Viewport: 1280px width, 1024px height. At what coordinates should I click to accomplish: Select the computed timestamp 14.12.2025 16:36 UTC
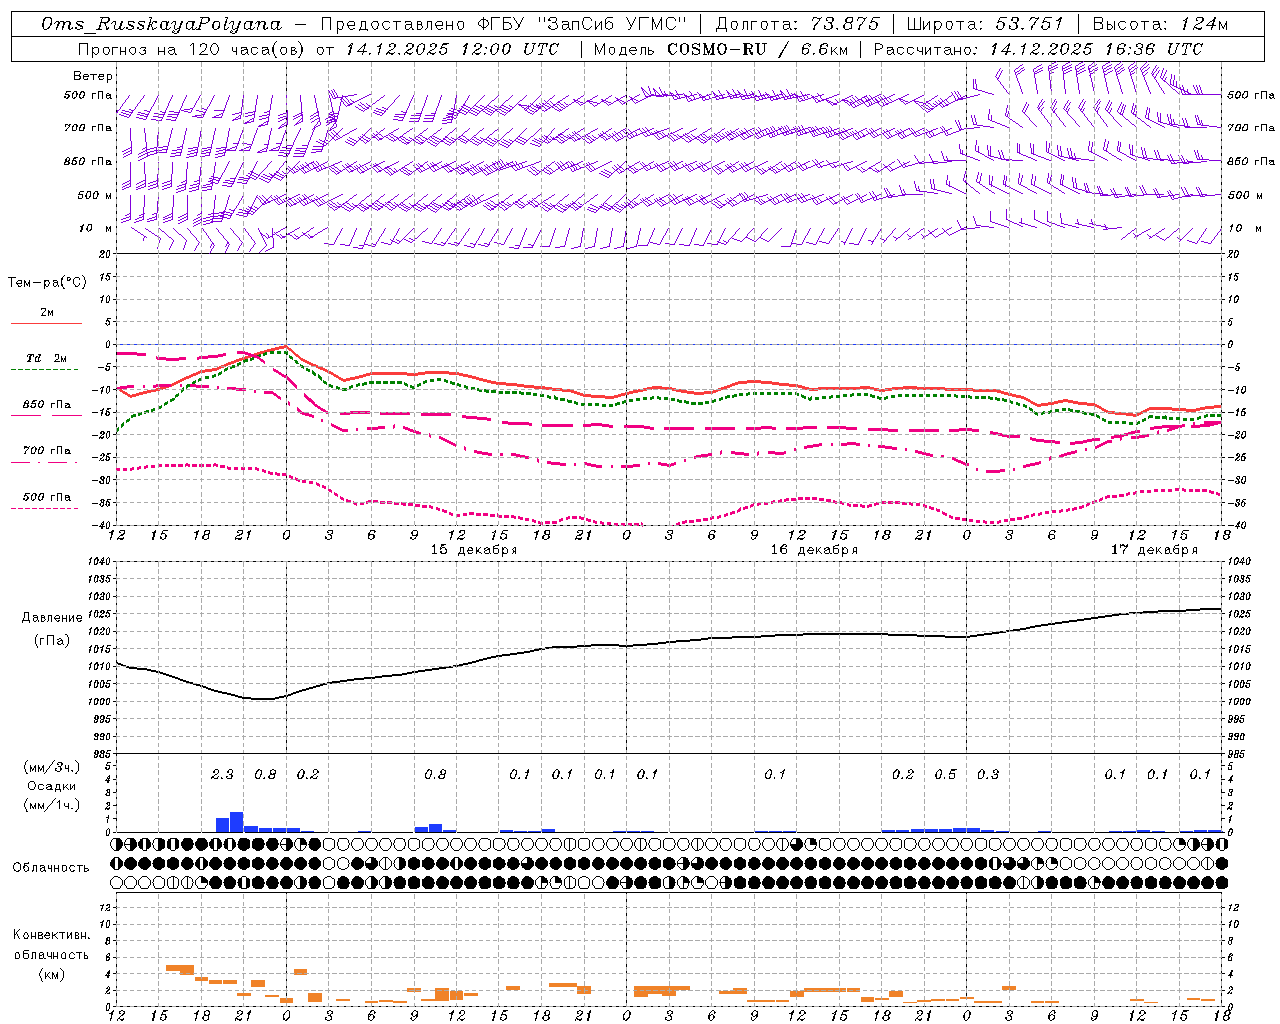1096,49
